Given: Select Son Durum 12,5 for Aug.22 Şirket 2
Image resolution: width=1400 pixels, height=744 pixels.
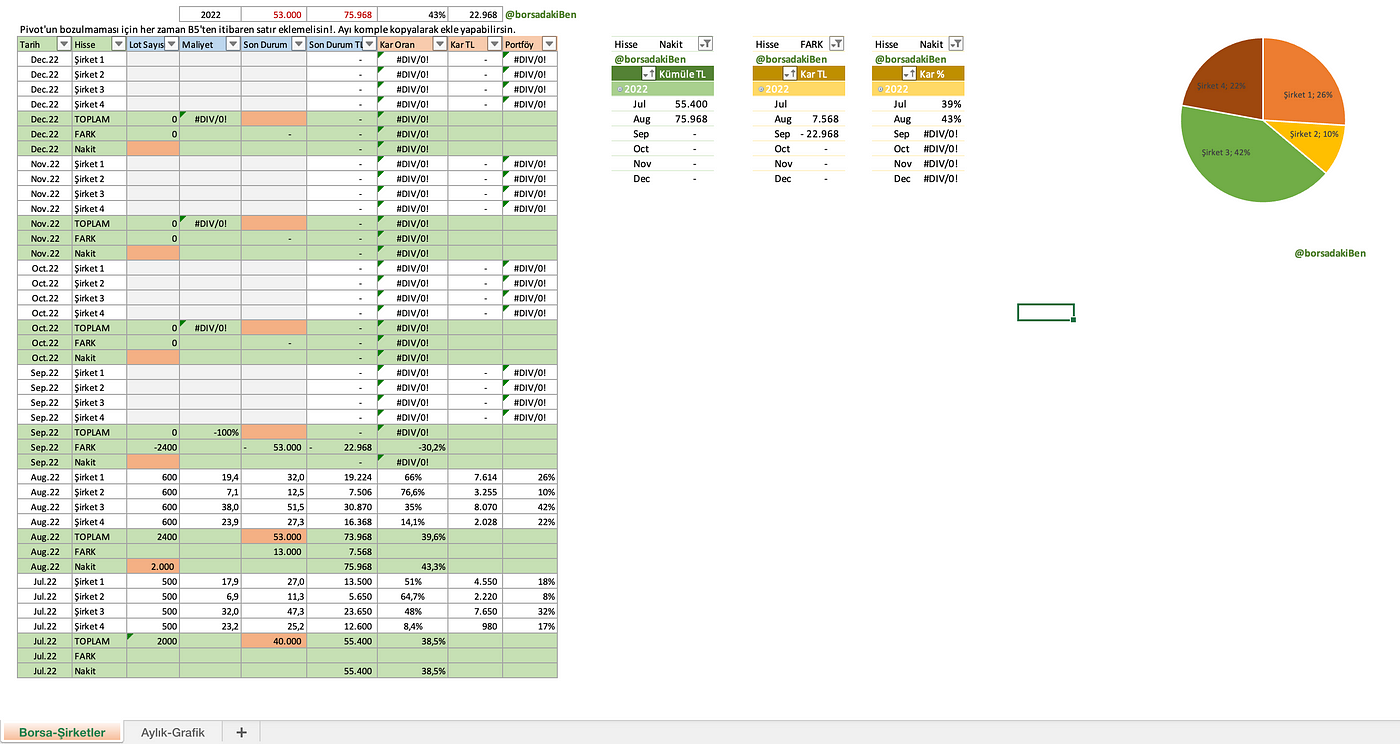Looking at the screenshot, I should tap(273, 492).
